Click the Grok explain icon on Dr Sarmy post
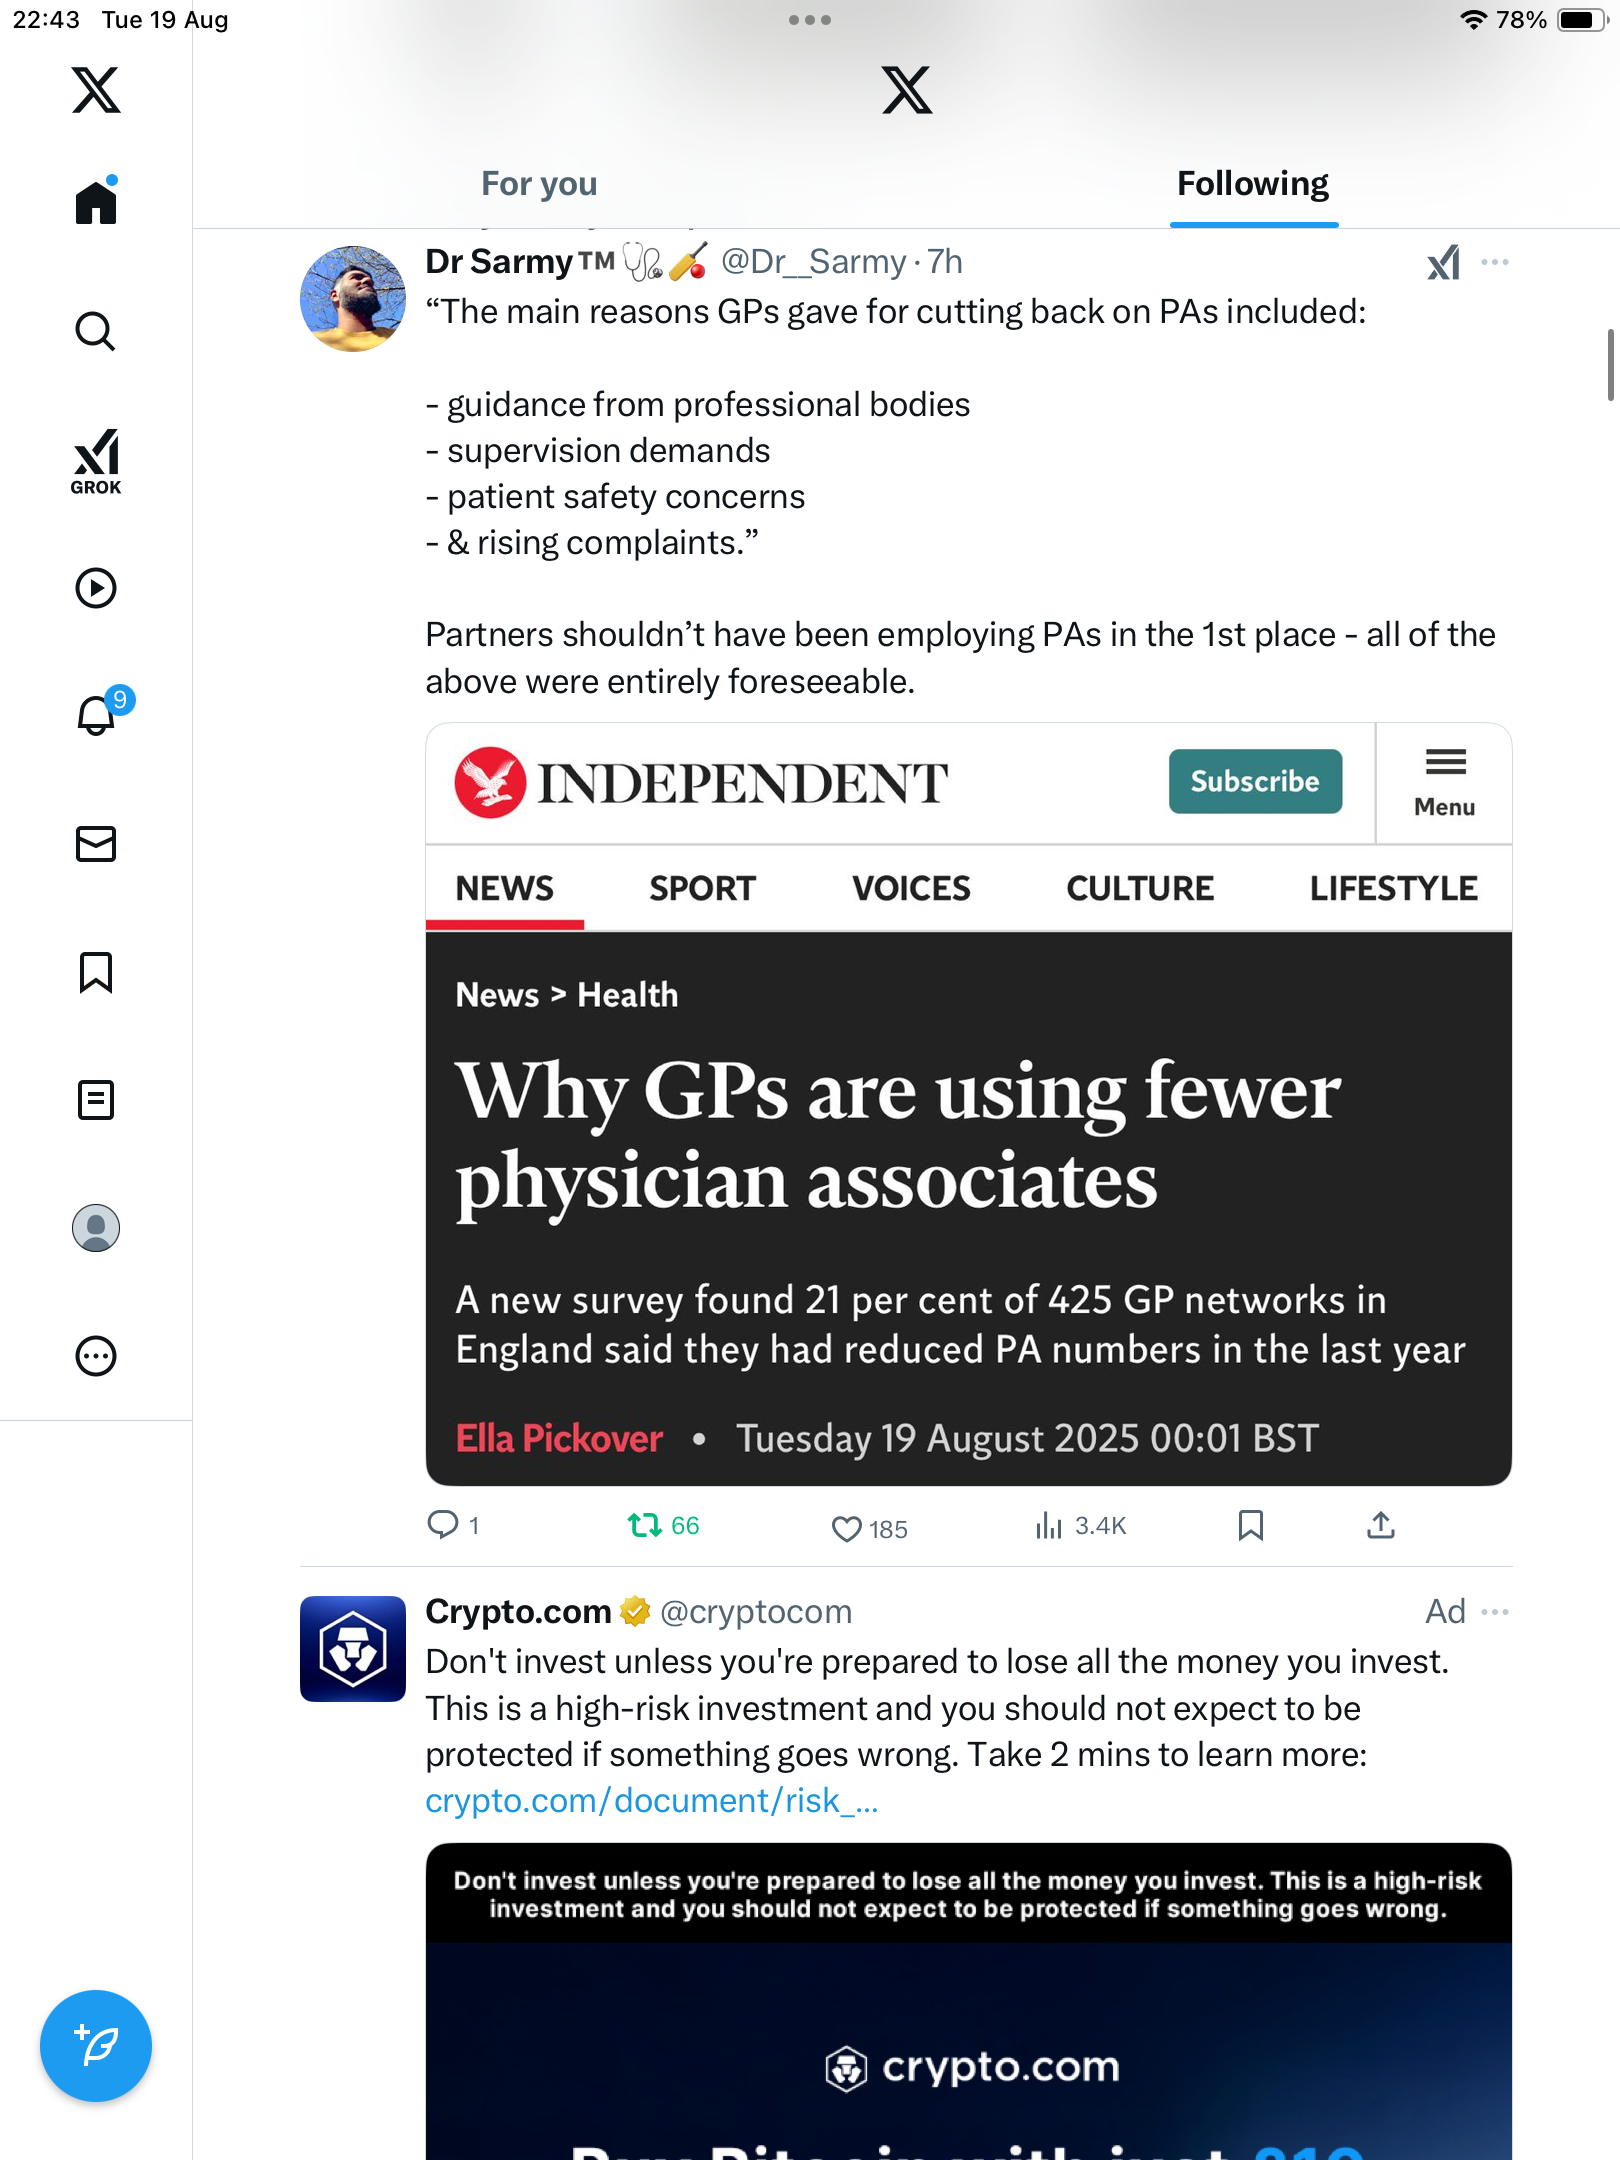 1444,263
